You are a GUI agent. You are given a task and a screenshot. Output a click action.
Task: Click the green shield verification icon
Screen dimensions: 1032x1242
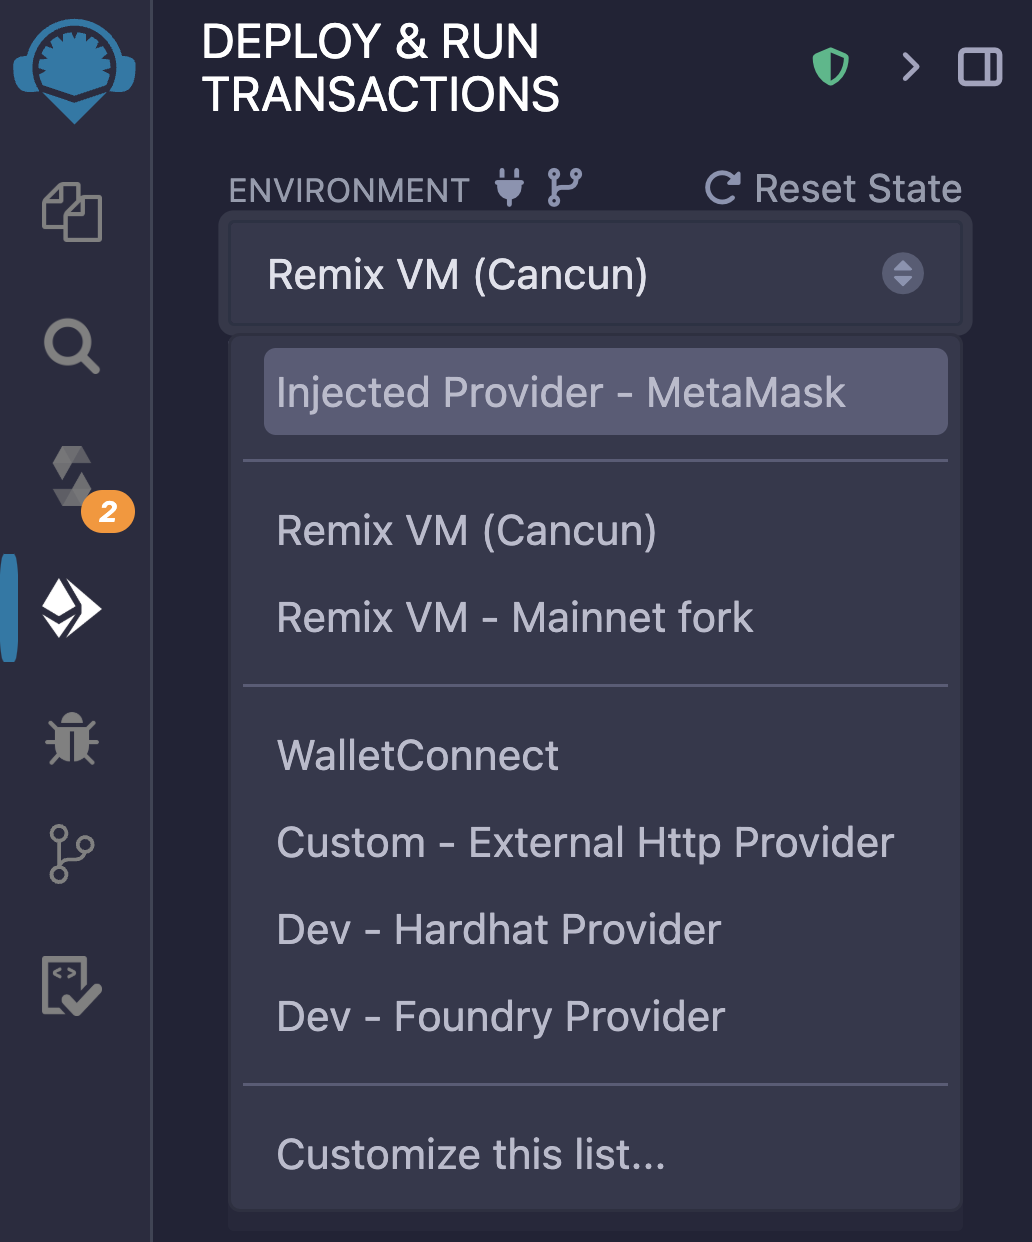coord(830,67)
